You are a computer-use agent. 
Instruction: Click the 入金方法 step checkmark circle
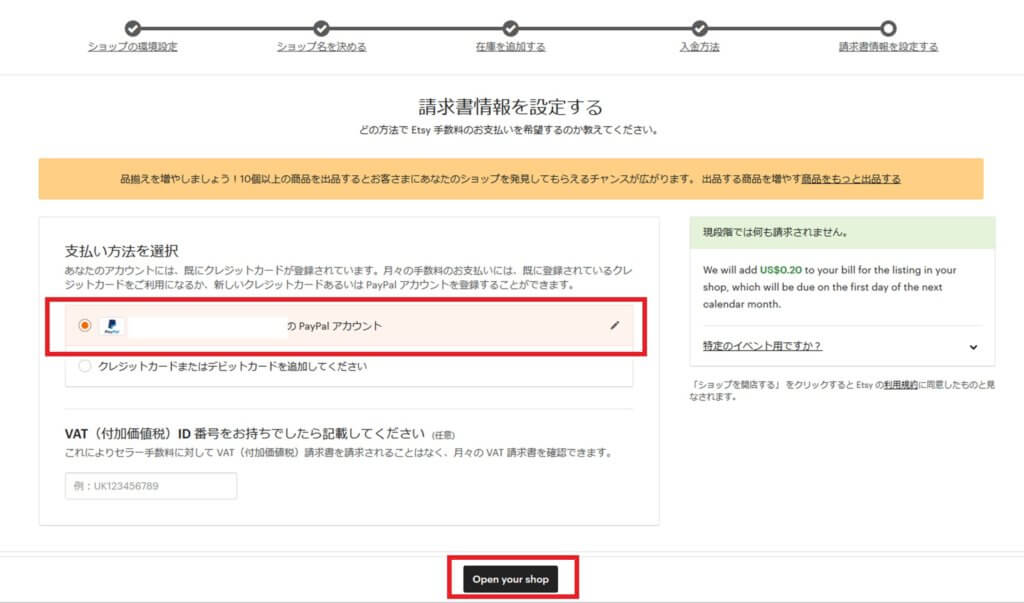coord(699,28)
